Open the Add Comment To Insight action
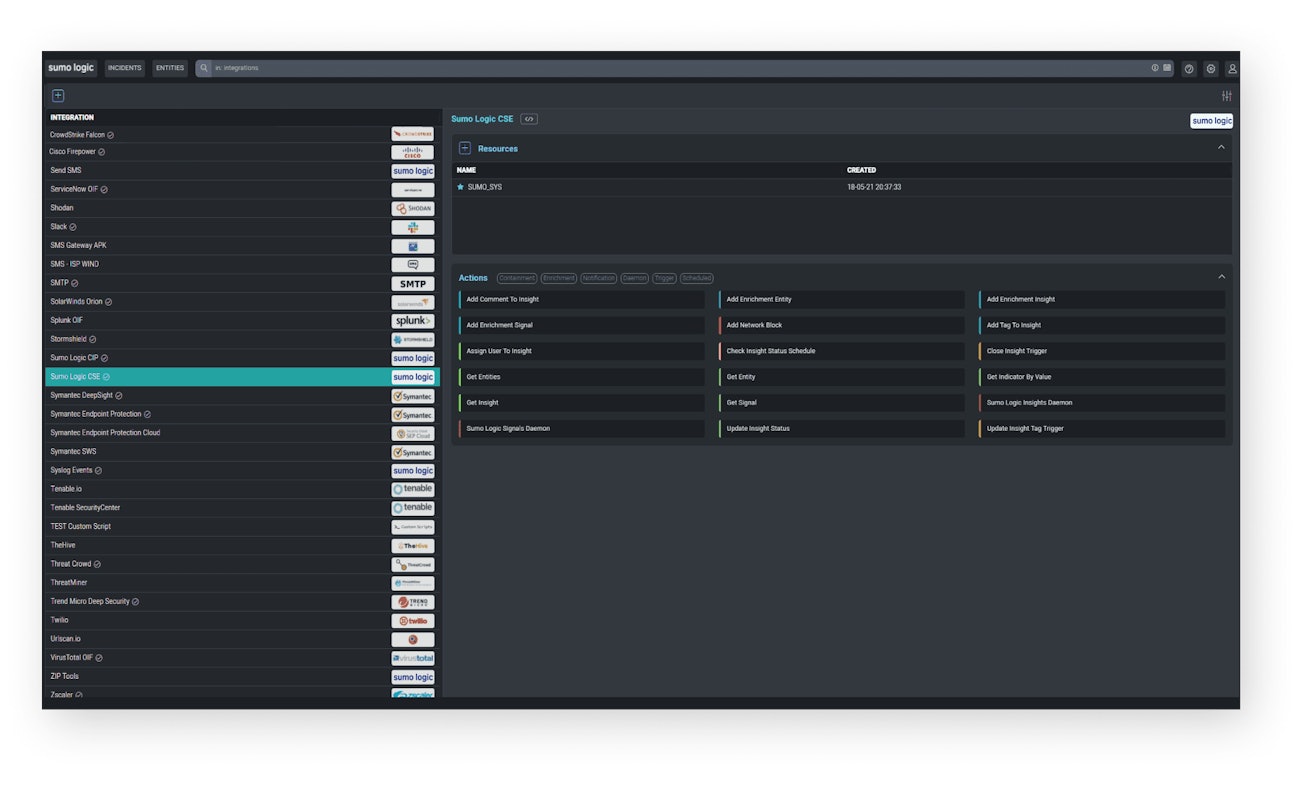 coord(581,299)
